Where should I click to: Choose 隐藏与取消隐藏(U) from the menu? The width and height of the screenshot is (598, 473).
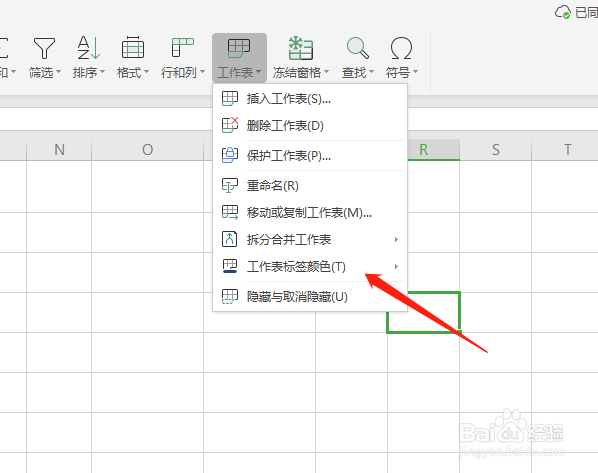coord(310,296)
